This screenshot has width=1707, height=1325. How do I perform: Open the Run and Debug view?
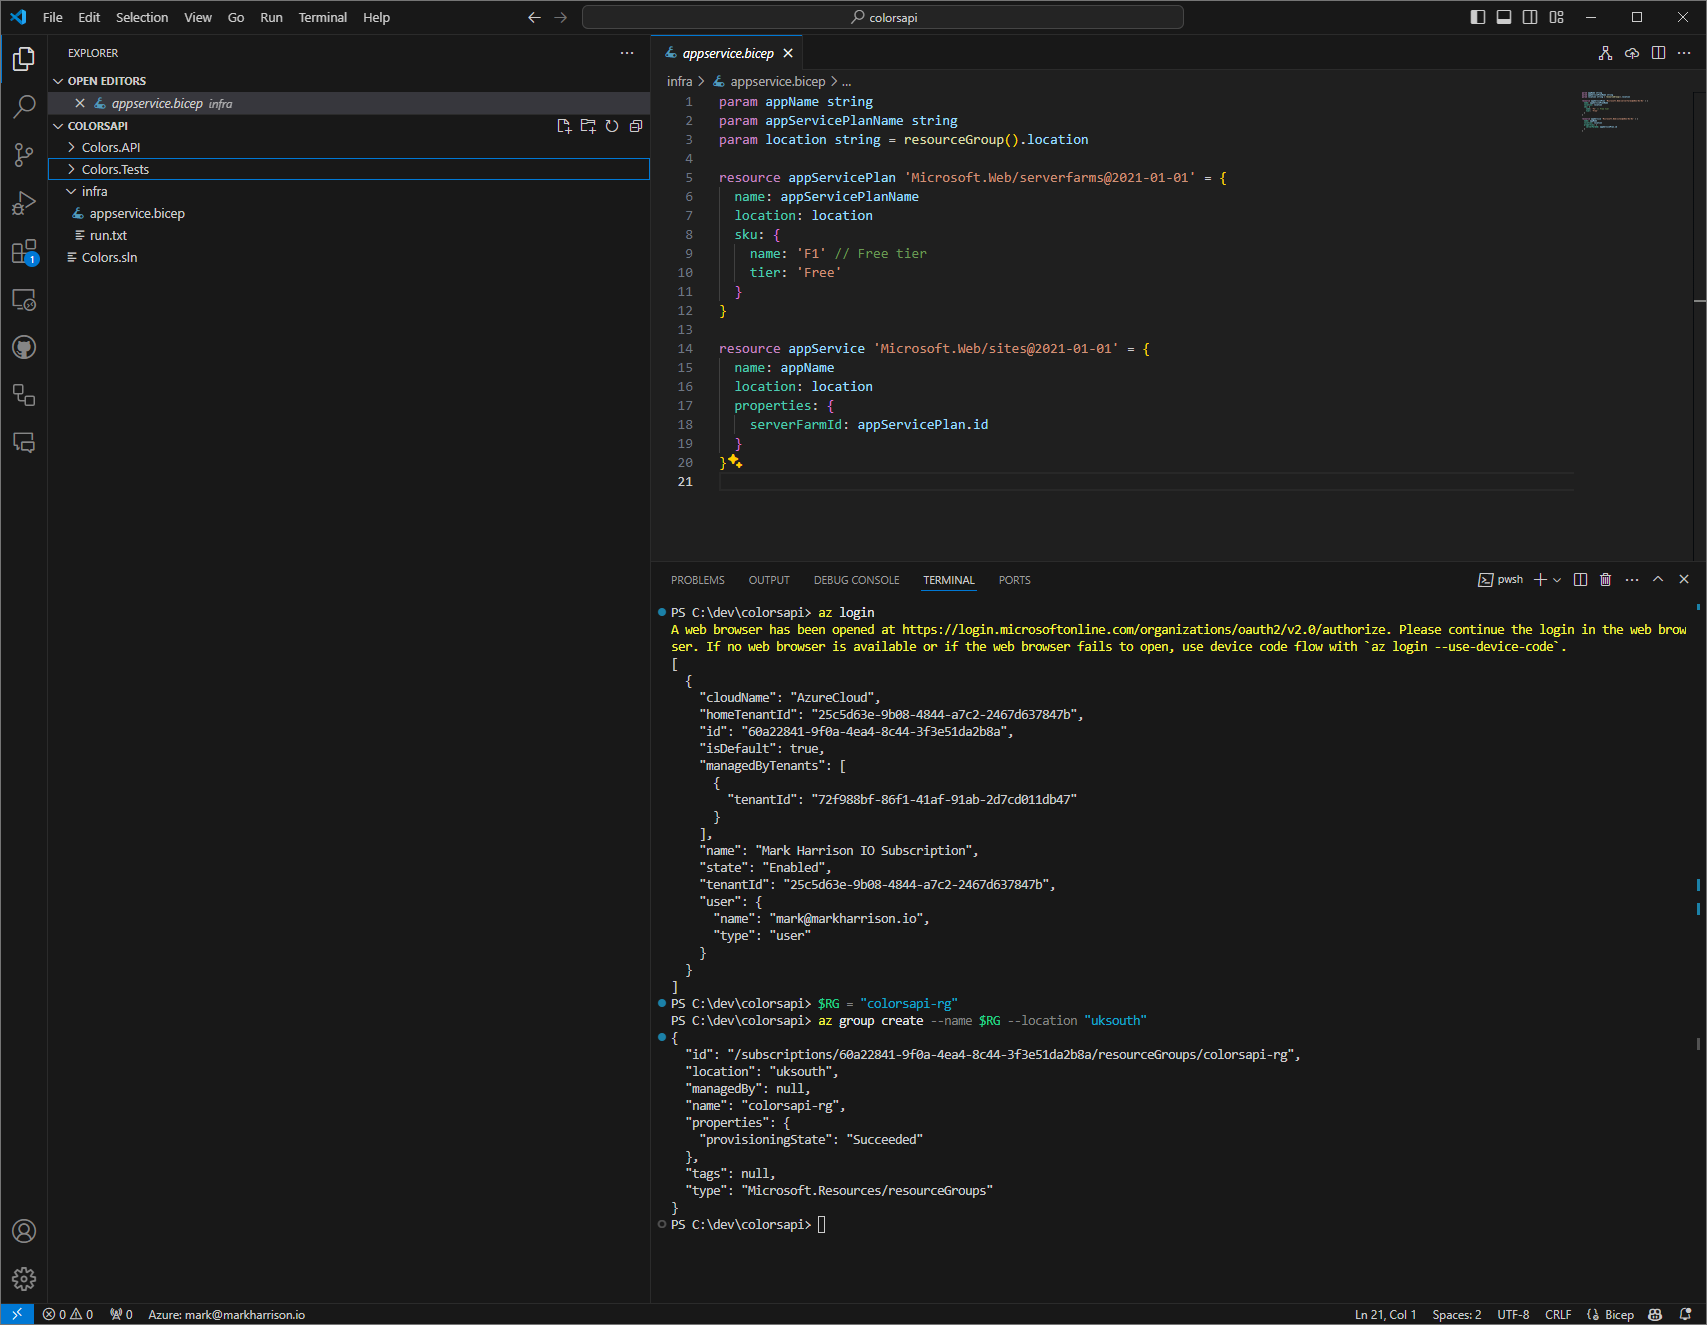[24, 204]
